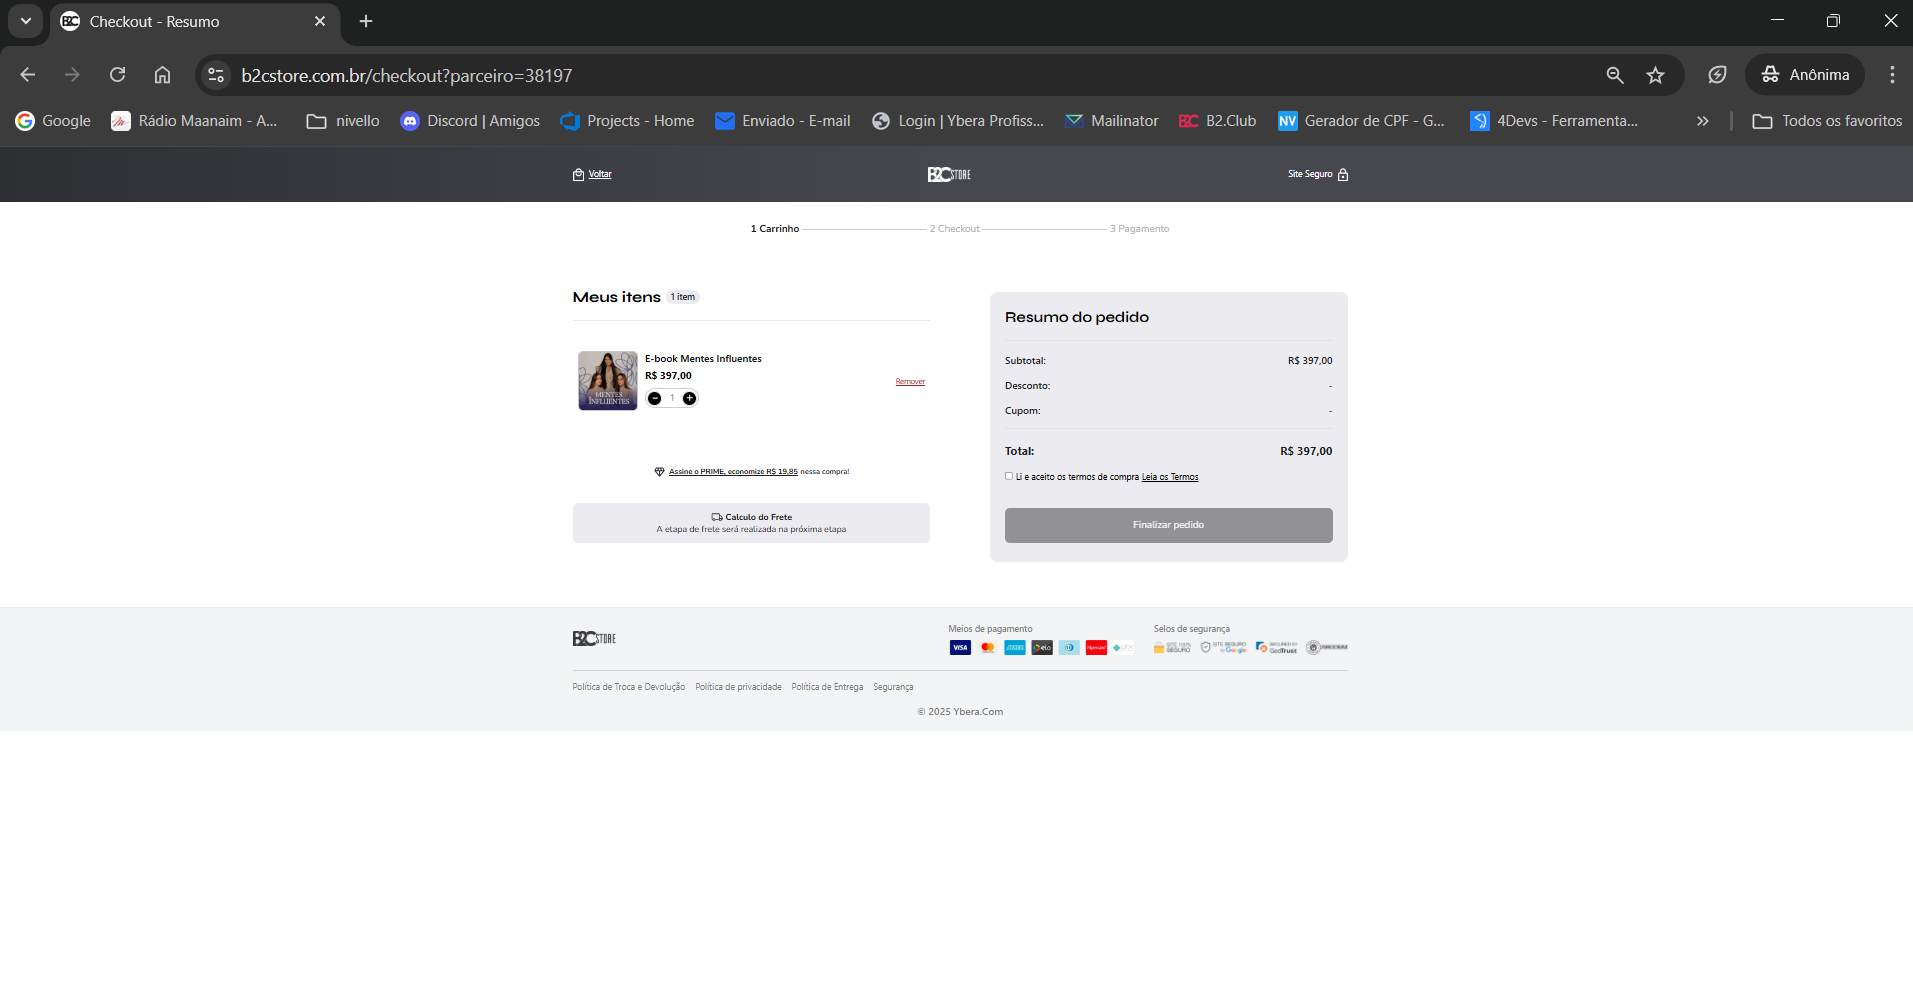Increase quantity with the plus button
The width and height of the screenshot is (1913, 988).
[x=689, y=398]
